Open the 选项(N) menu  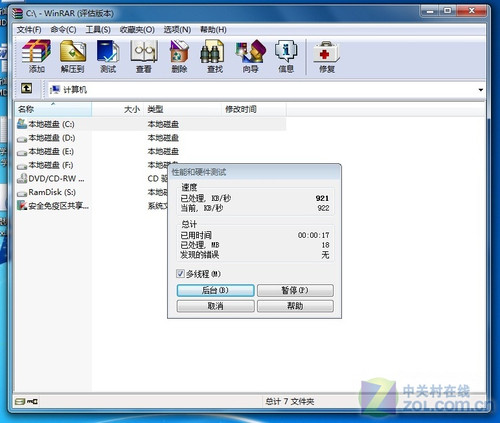(x=177, y=30)
